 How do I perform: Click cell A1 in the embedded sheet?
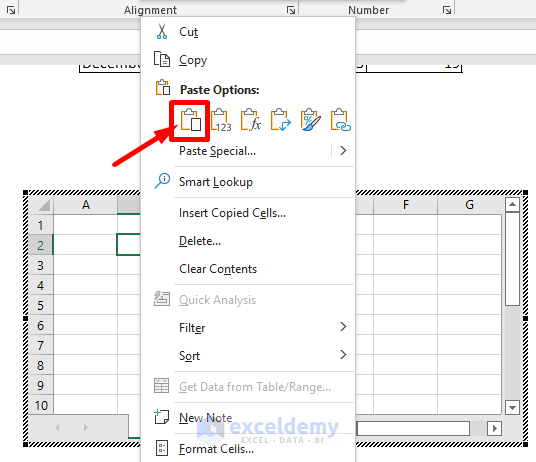(85, 225)
